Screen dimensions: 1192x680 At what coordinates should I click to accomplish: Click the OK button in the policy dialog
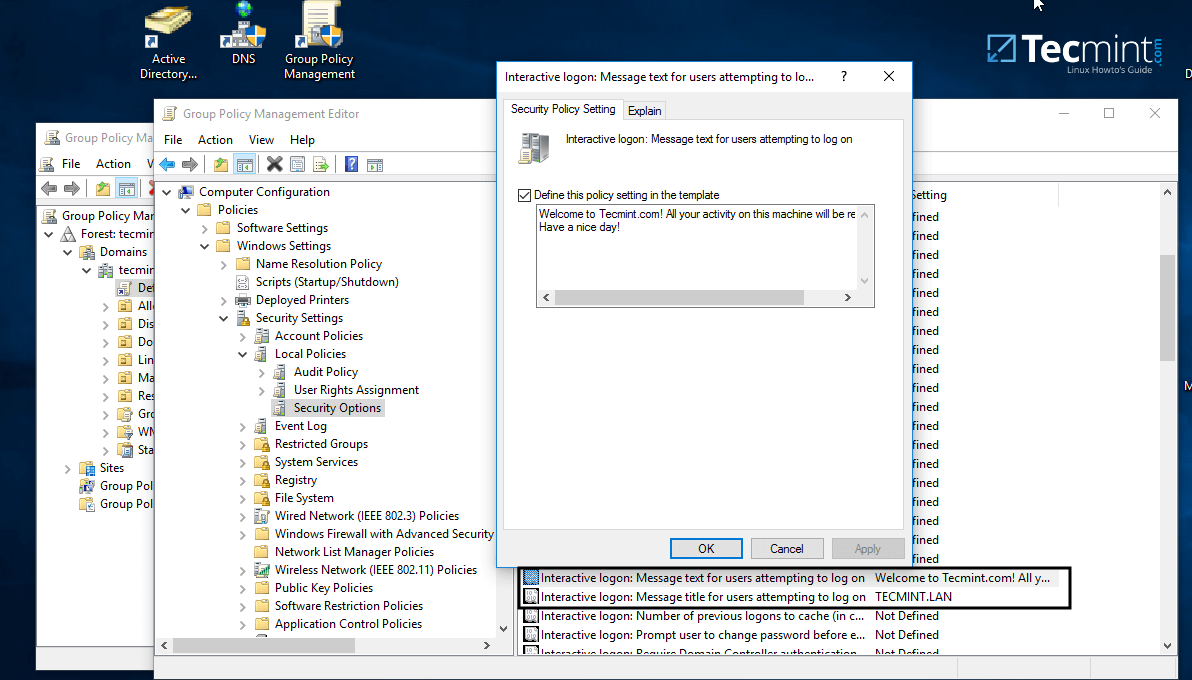[x=705, y=548]
